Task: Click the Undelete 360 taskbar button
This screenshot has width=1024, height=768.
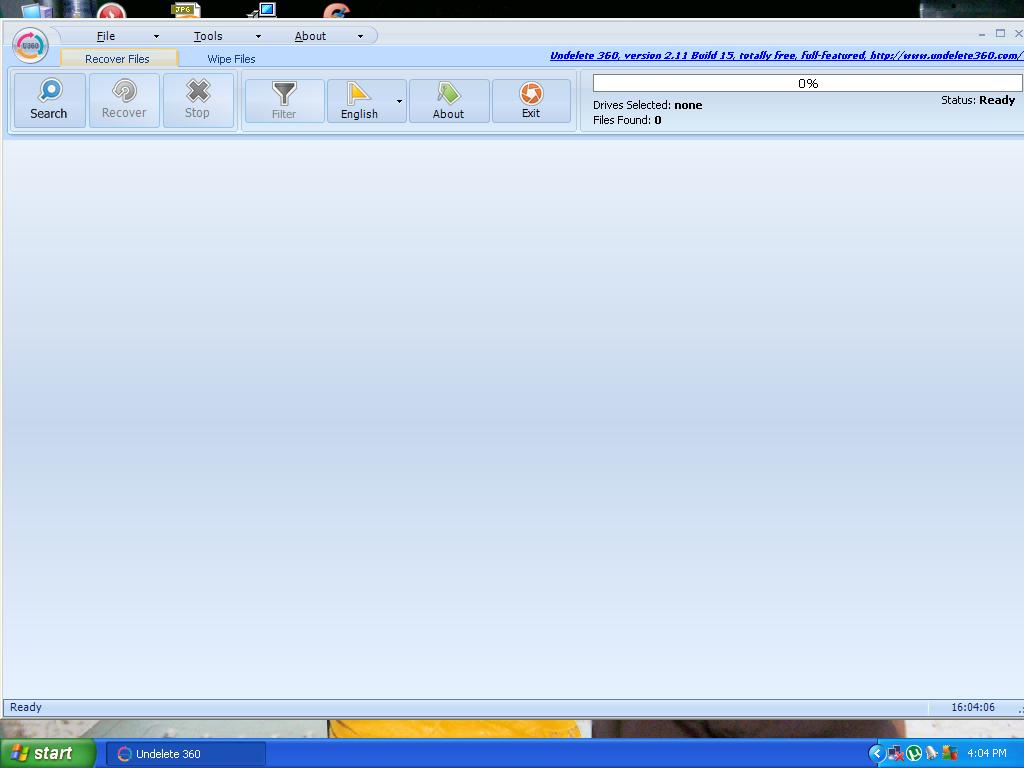Action: pyautogui.click(x=185, y=754)
